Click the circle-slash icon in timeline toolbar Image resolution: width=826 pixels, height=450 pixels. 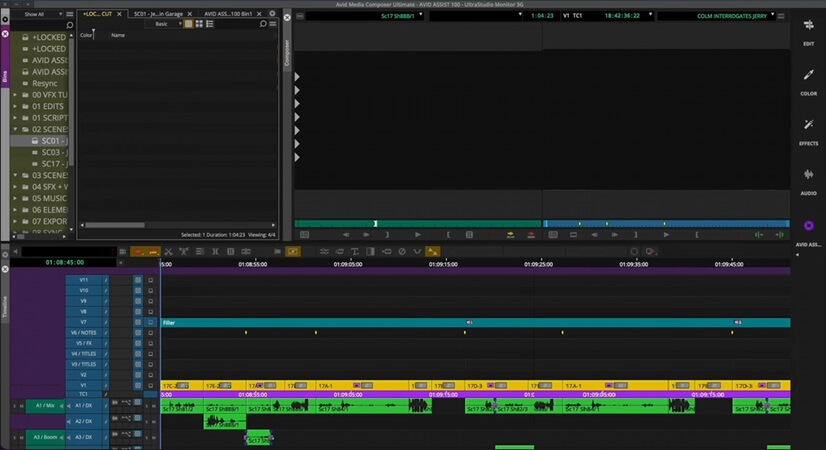click(401, 252)
